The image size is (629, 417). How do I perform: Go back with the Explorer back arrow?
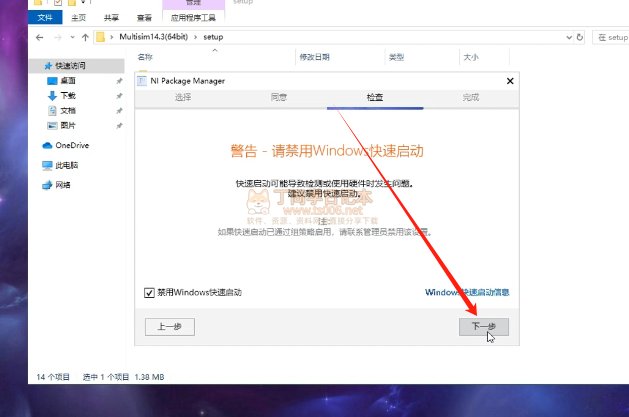(x=39, y=37)
